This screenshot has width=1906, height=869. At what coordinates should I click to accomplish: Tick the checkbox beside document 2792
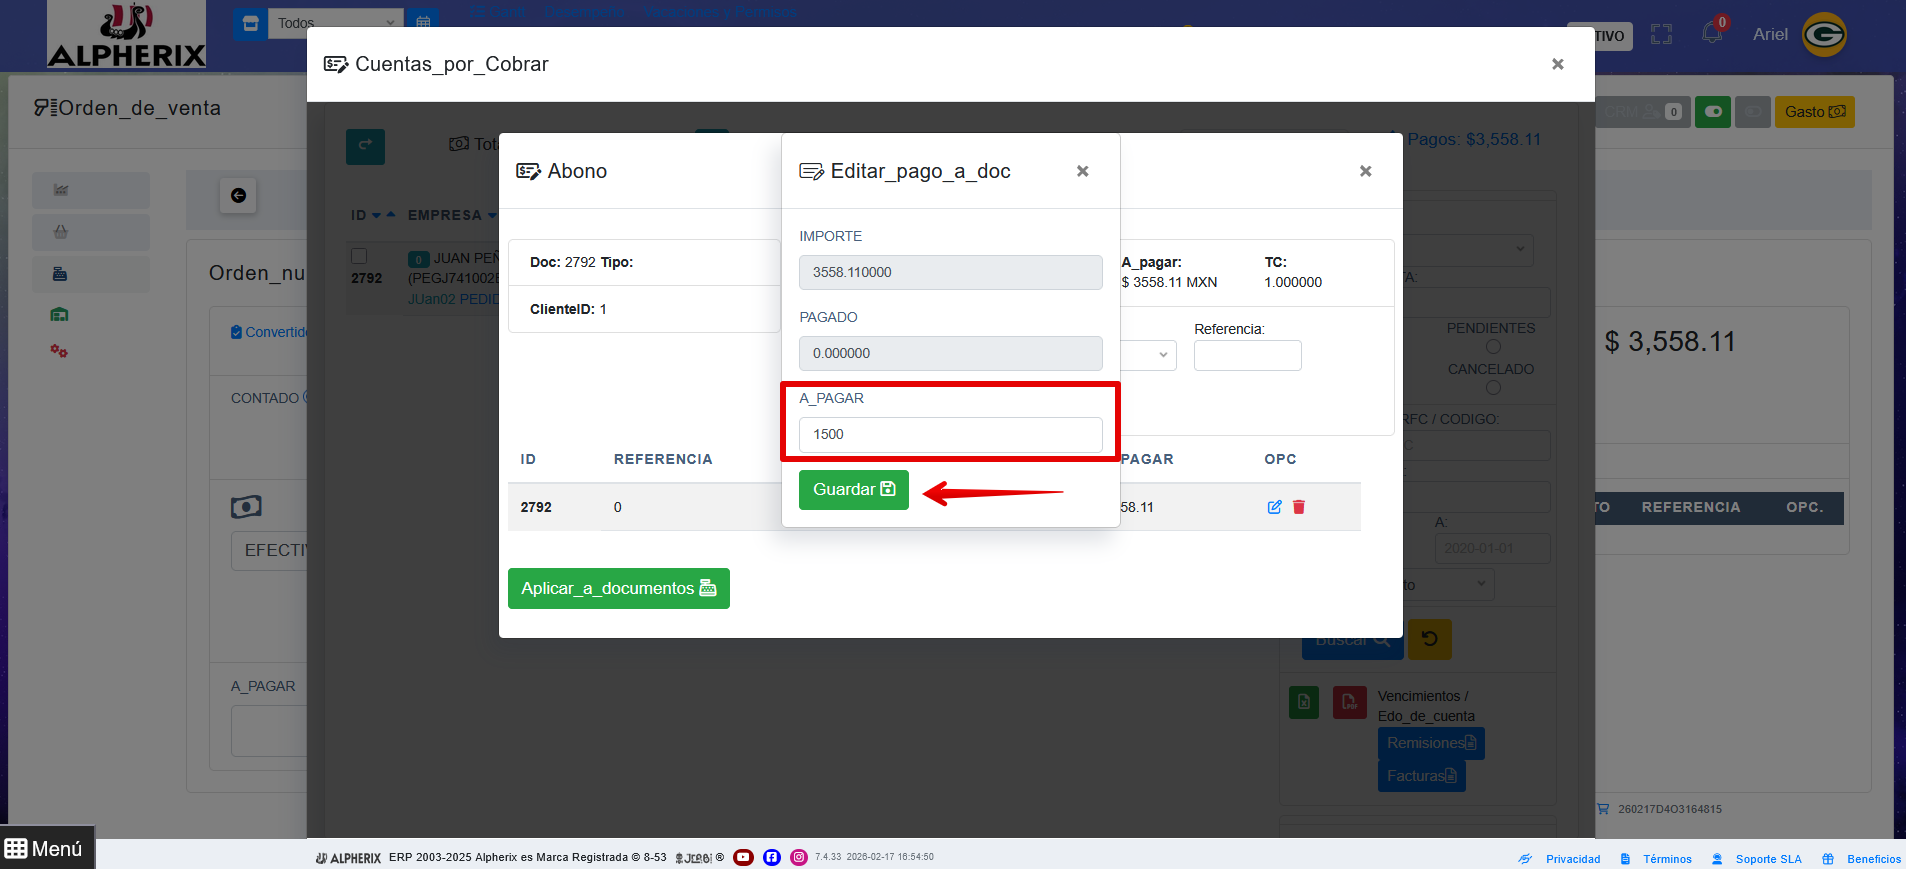click(360, 256)
